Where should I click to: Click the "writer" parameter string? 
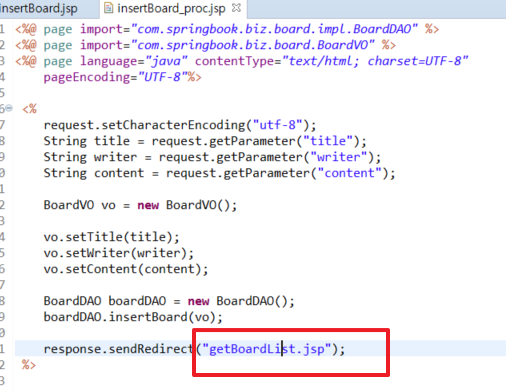tap(339, 157)
